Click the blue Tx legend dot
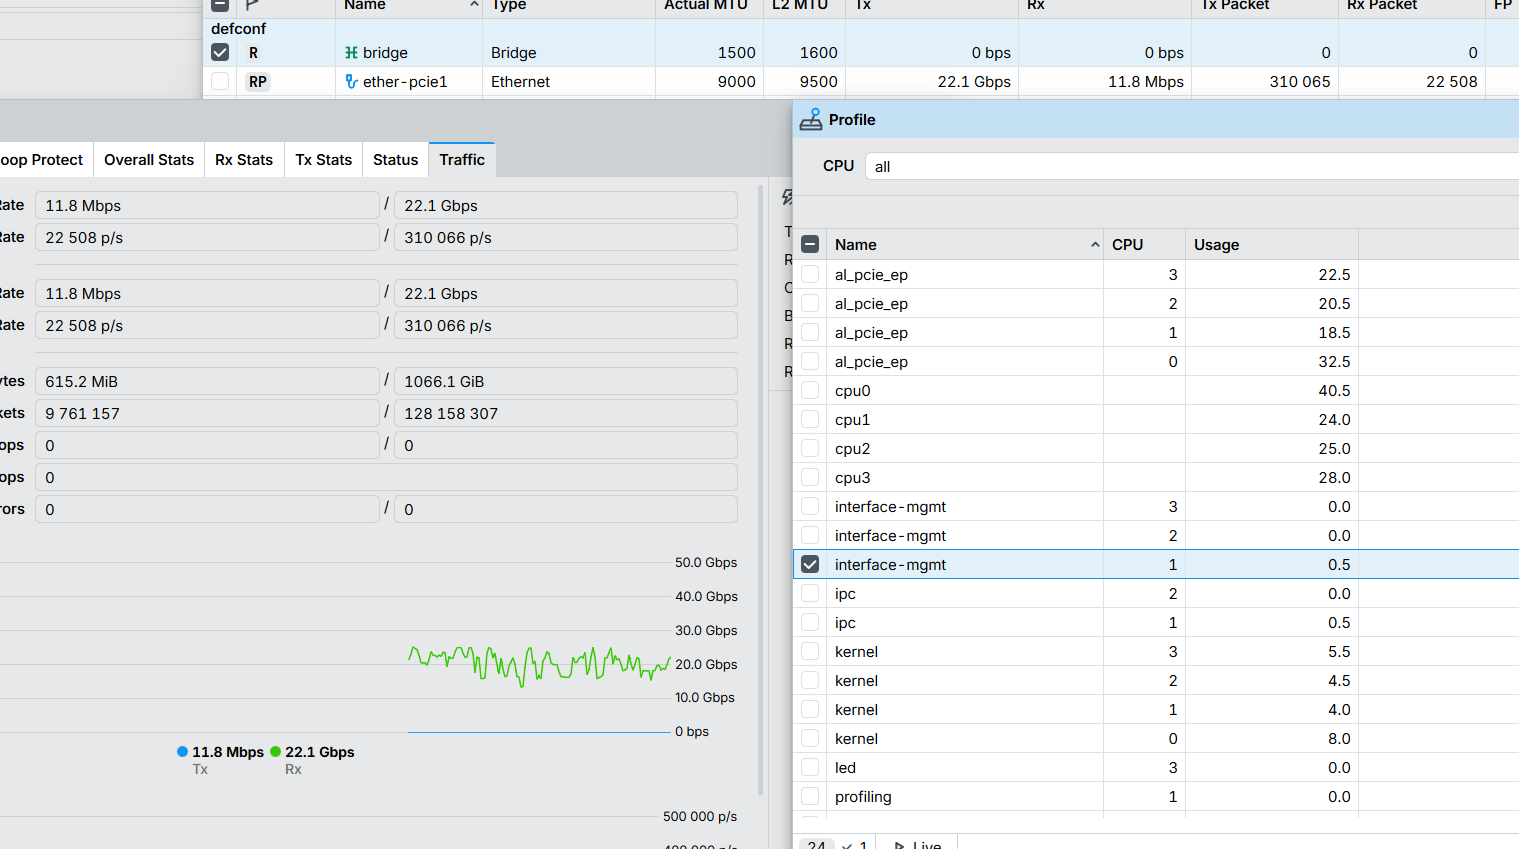Screen dimensions: 1519x849 [x=182, y=752]
